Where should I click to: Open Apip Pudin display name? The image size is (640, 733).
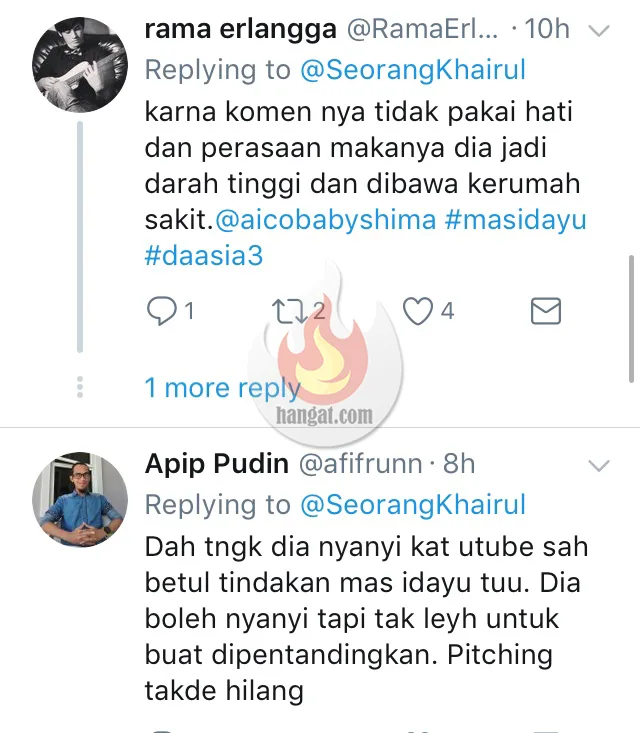click(216, 464)
